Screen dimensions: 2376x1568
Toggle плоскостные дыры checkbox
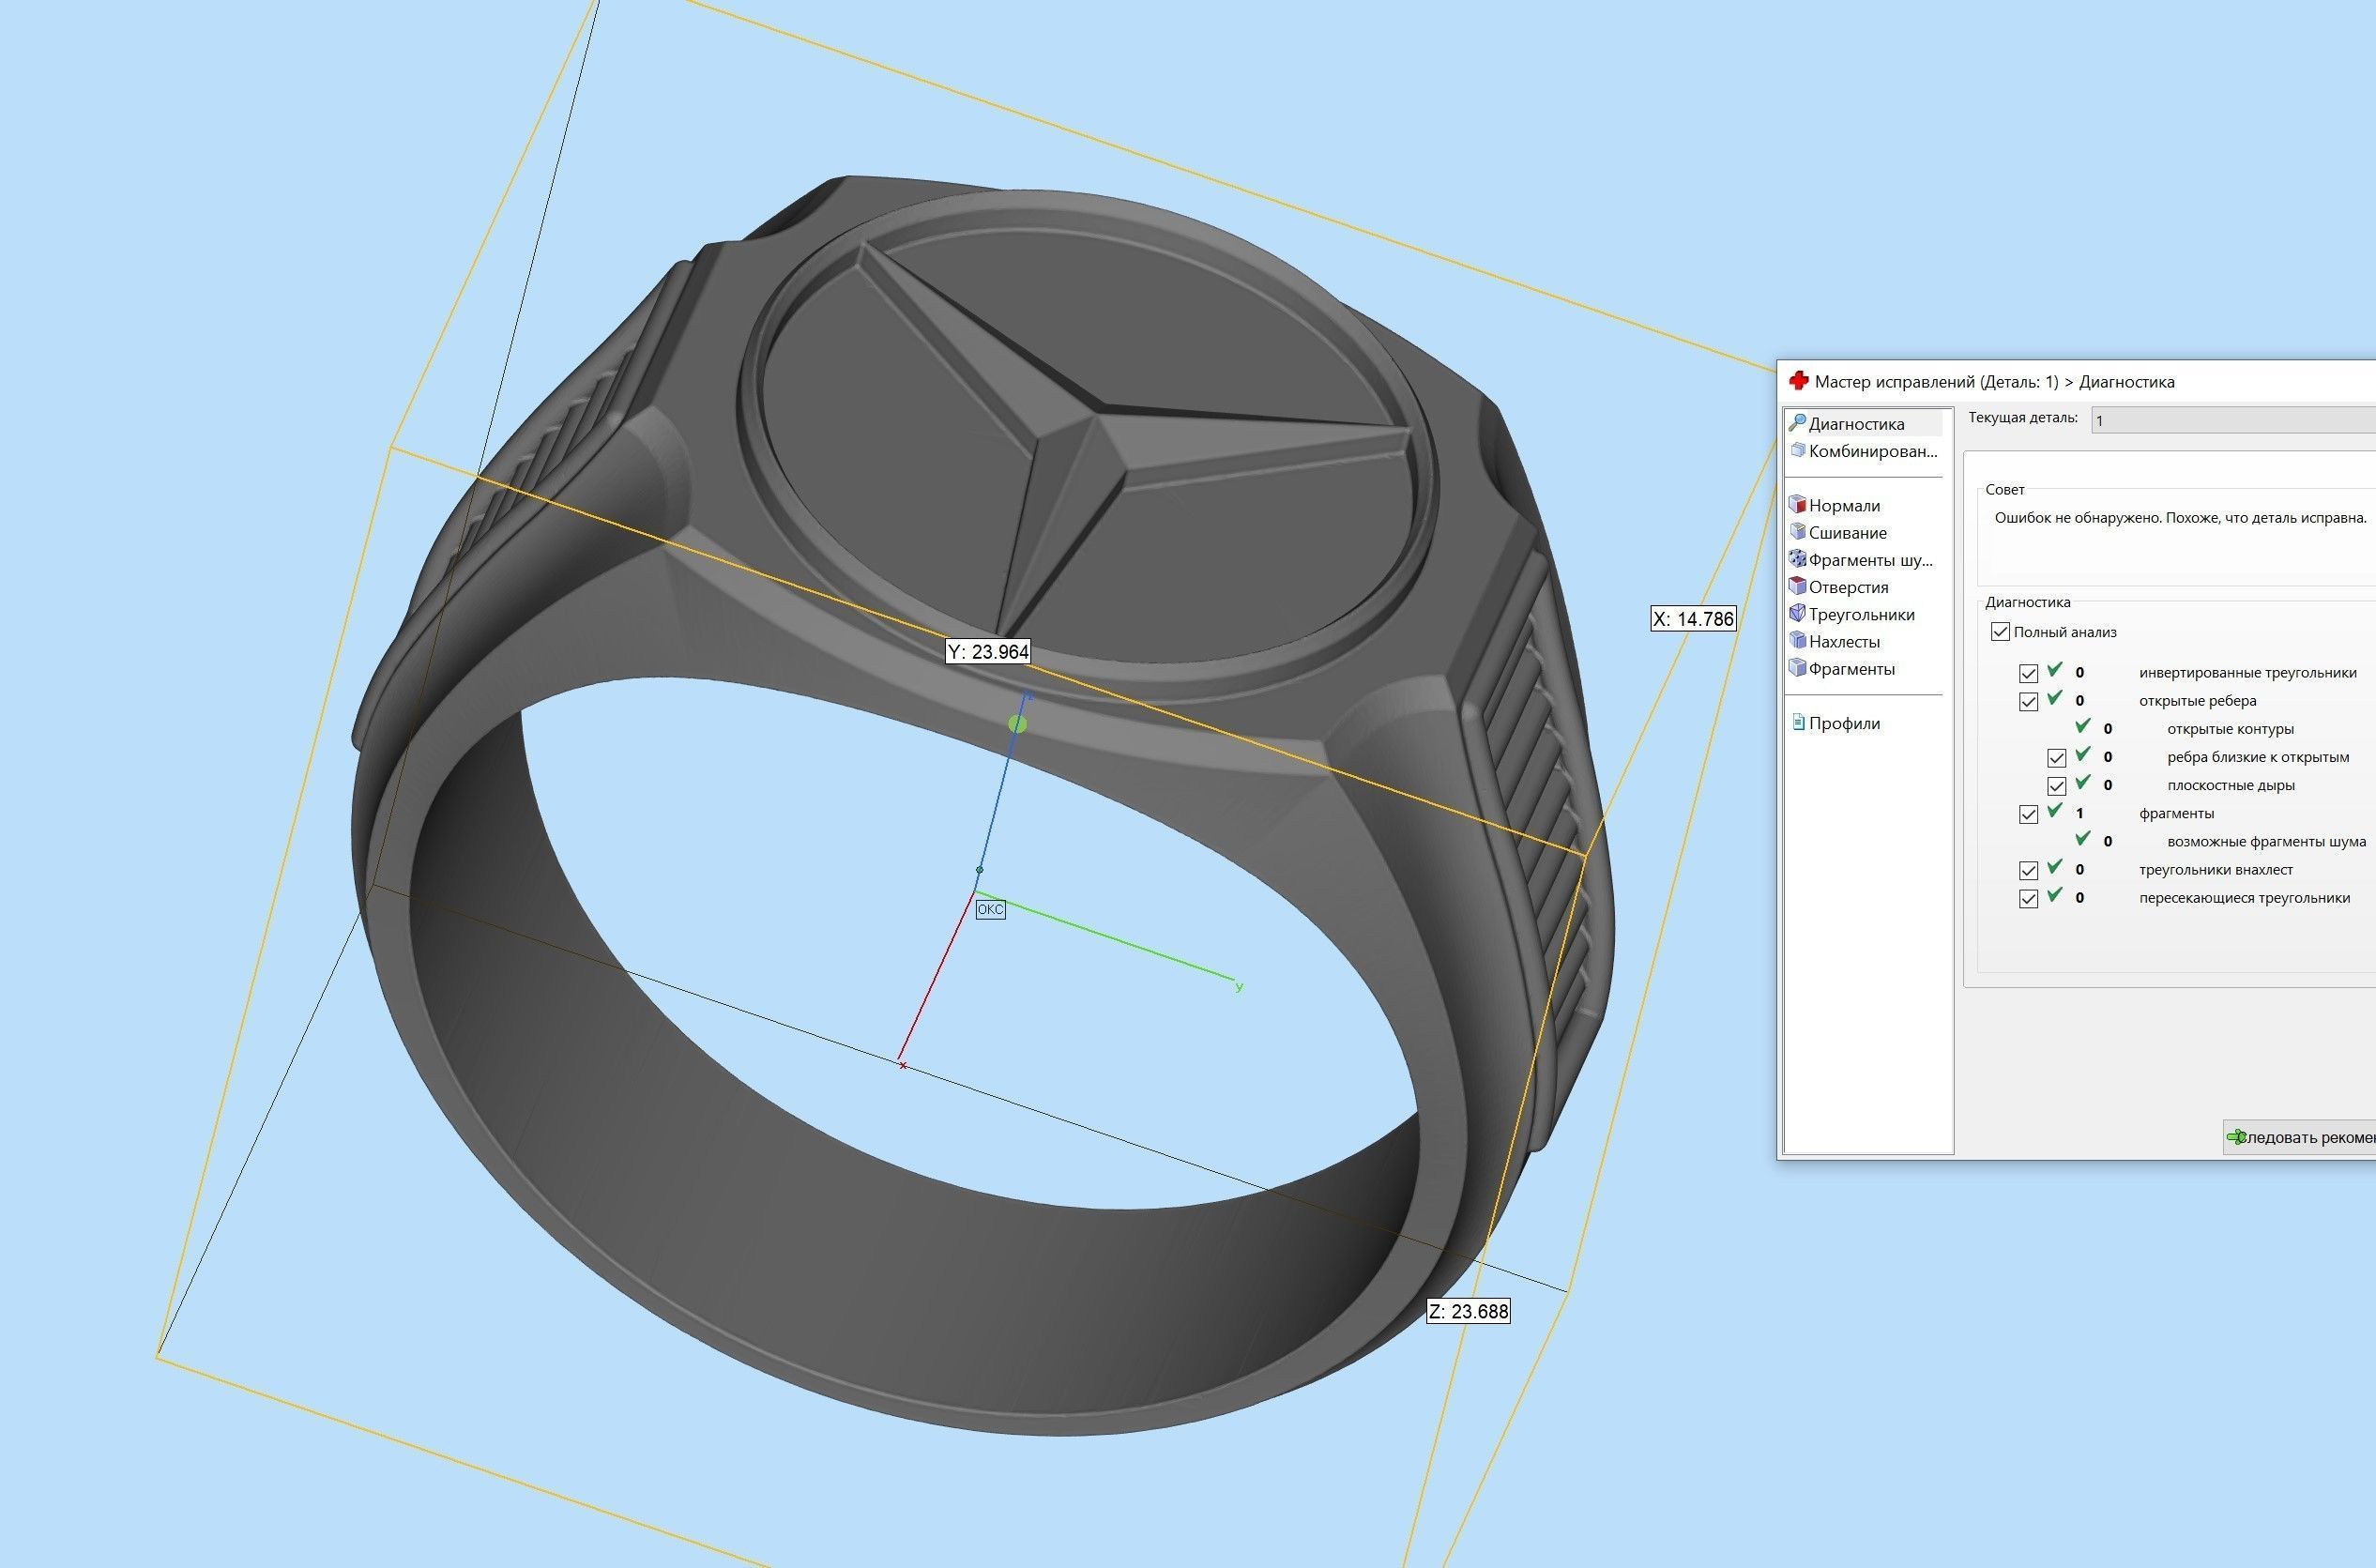2056,786
